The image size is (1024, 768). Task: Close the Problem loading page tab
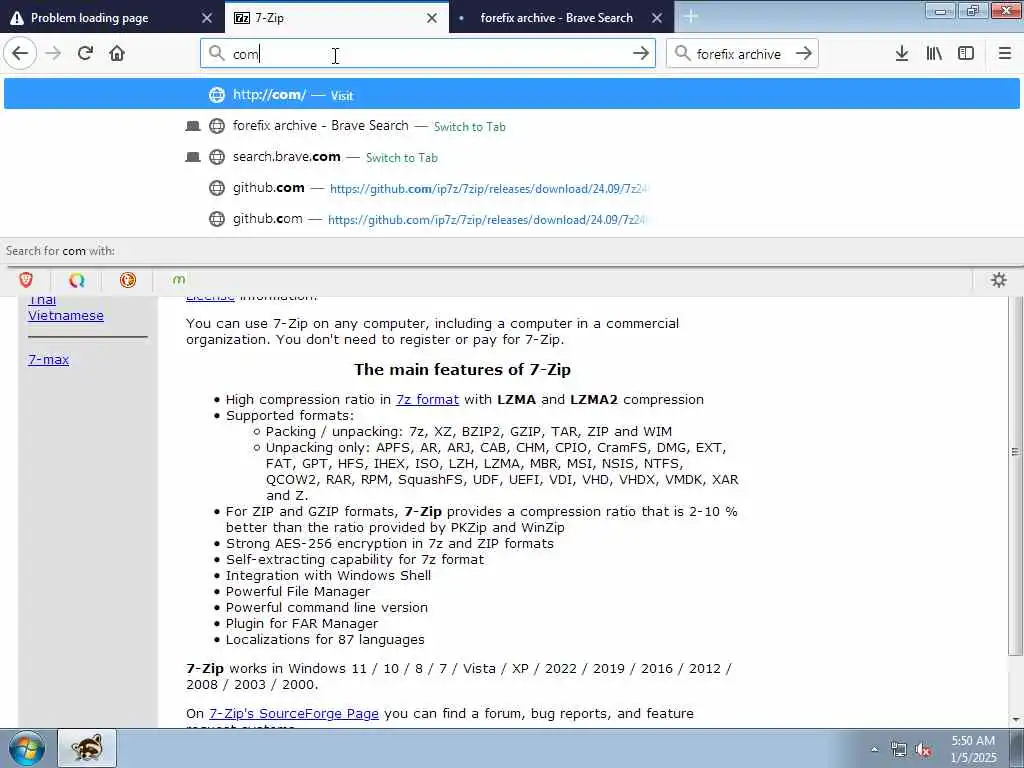tap(207, 18)
